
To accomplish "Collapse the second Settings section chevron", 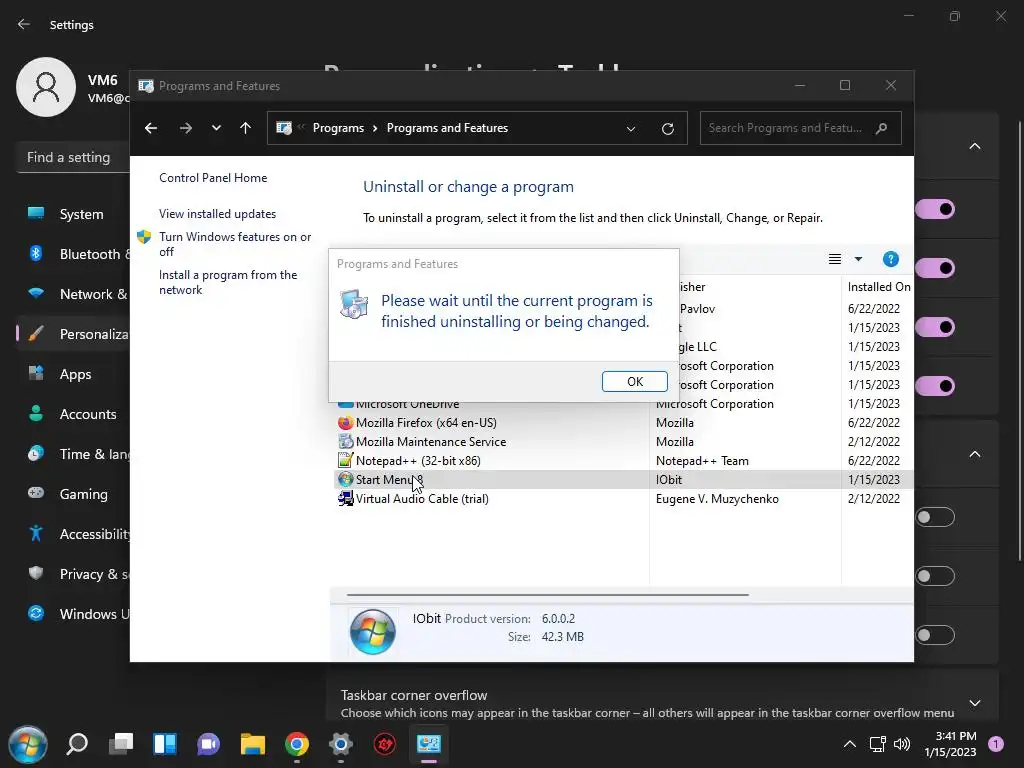I will [974, 454].
